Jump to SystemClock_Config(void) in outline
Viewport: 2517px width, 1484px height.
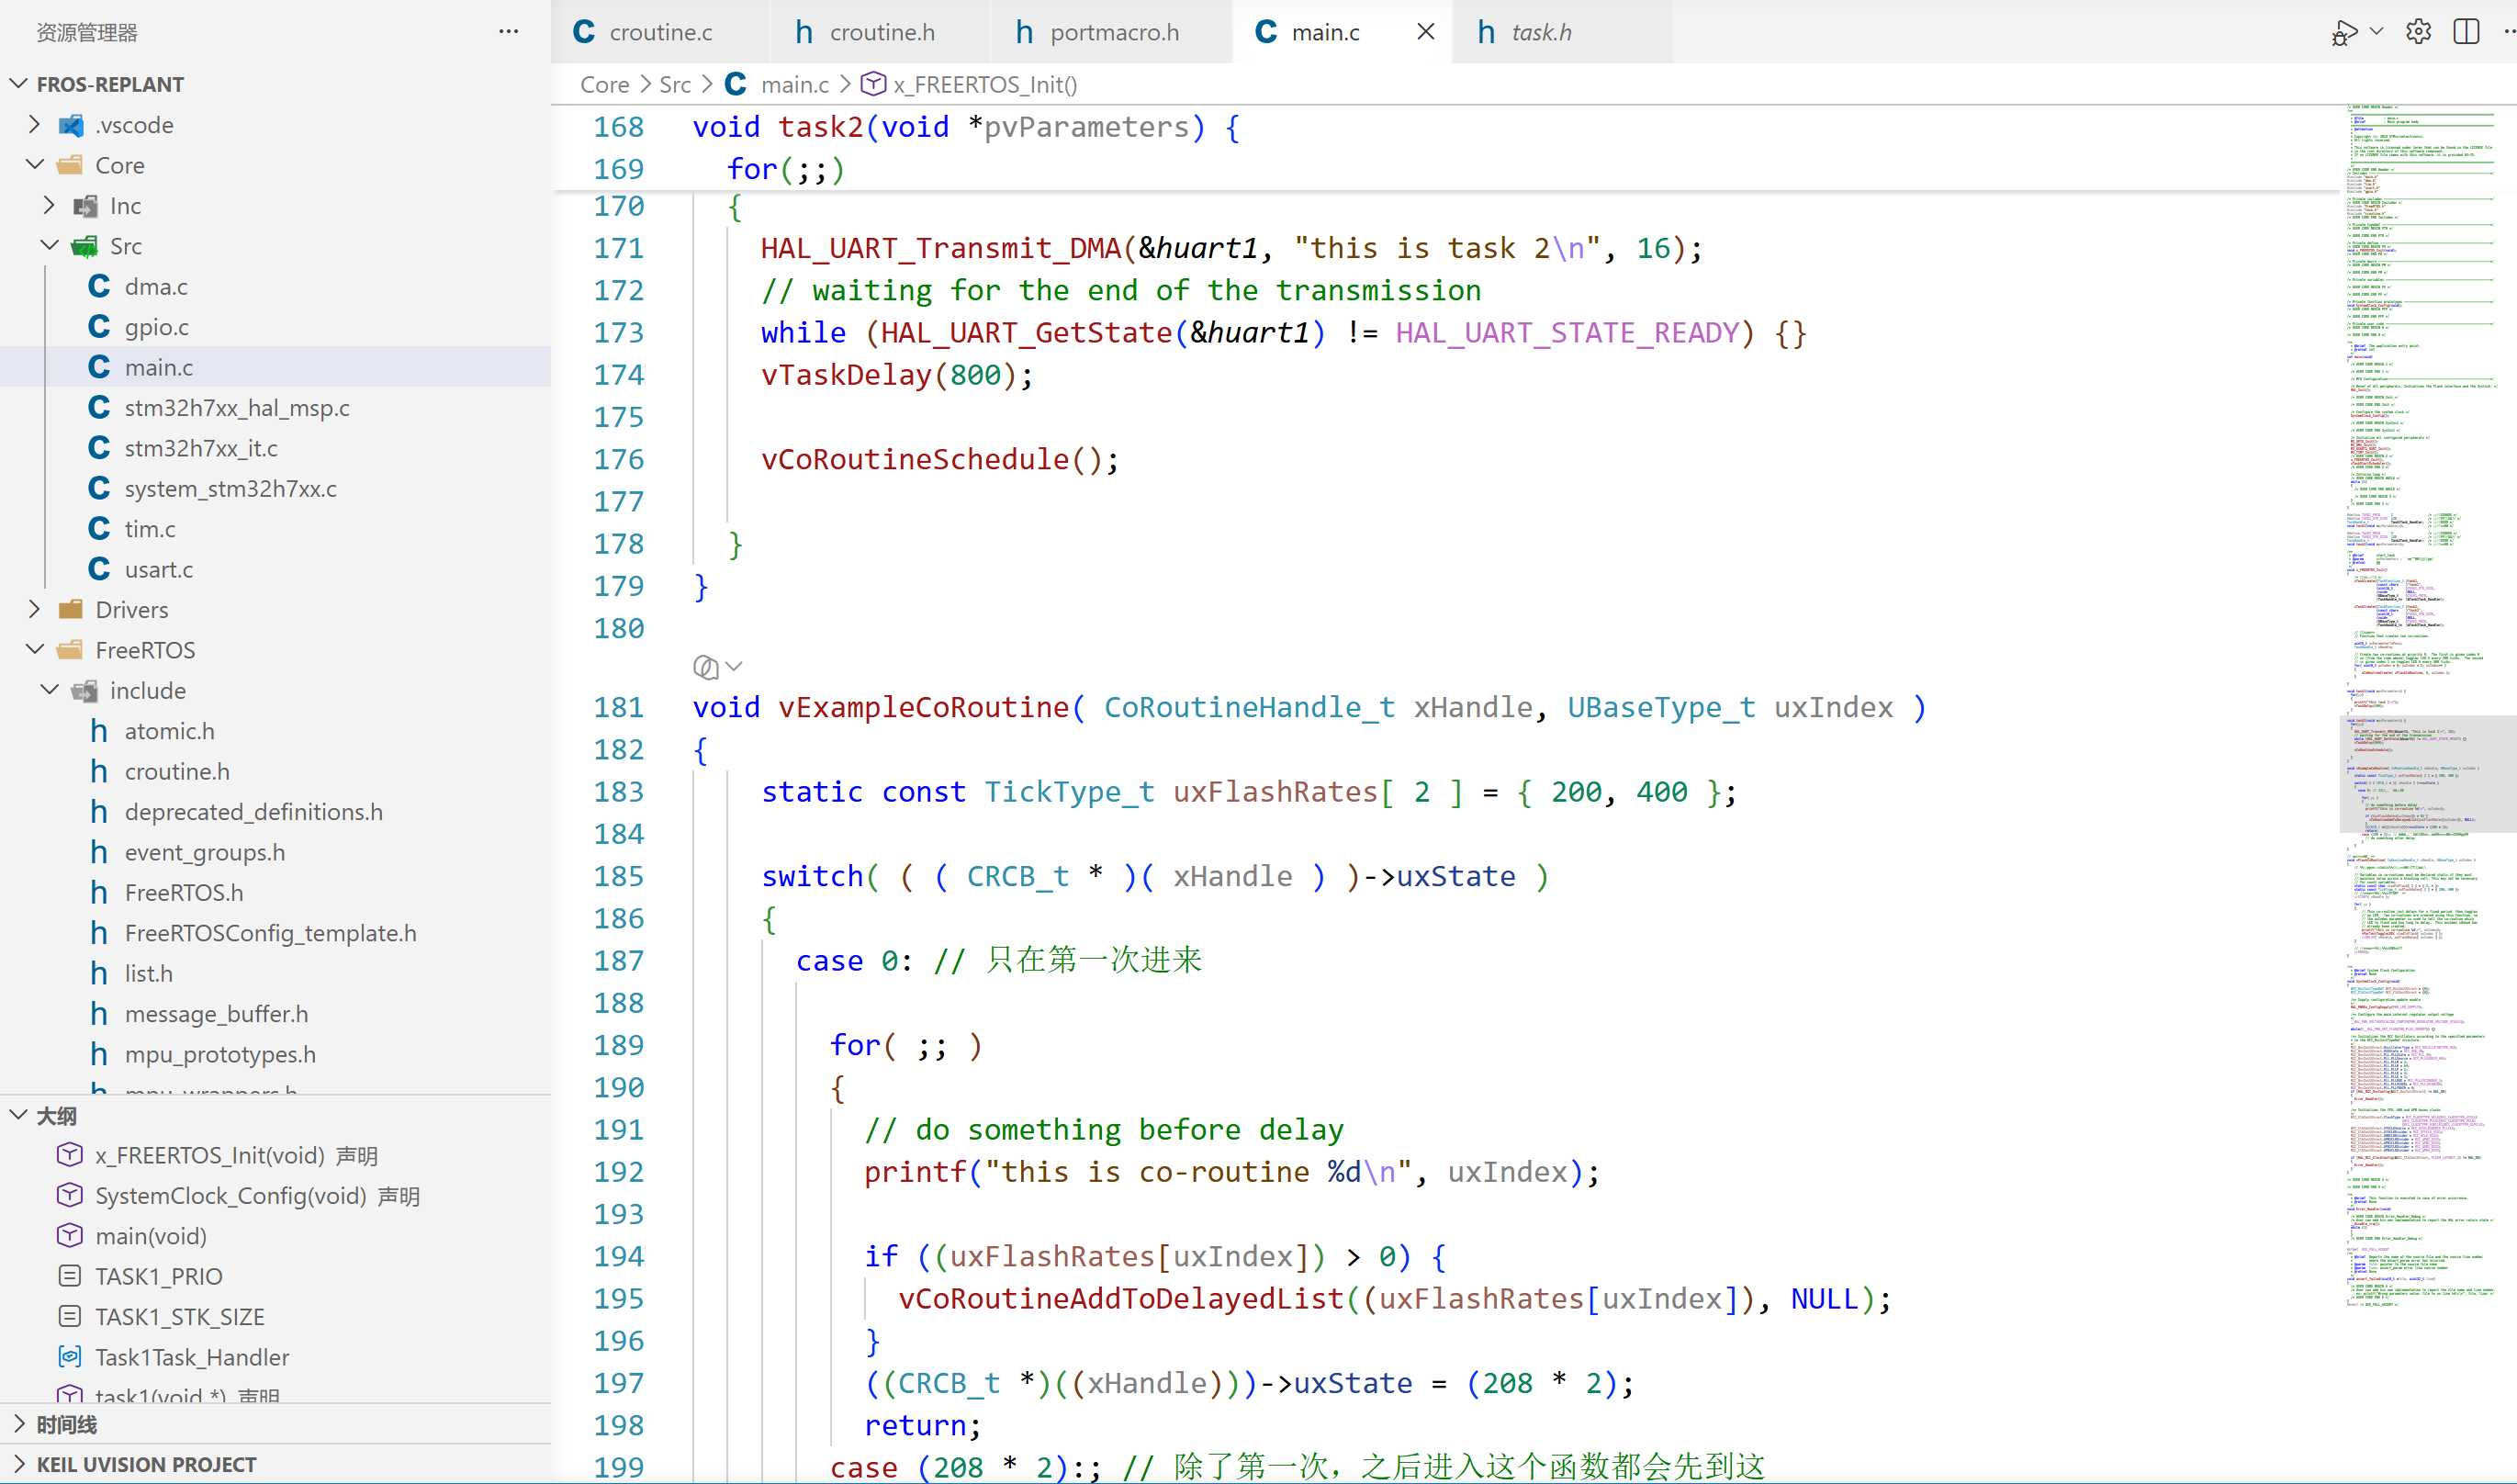(x=275, y=1196)
